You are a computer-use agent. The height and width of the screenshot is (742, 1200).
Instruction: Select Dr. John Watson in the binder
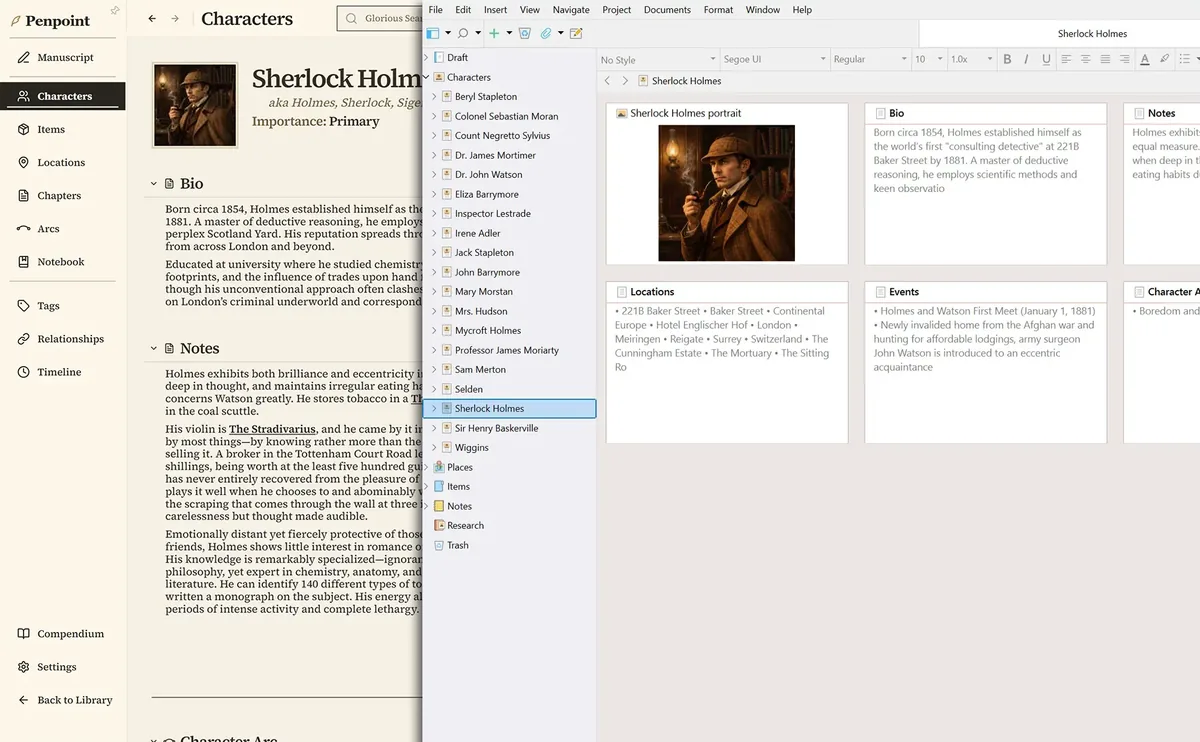point(488,175)
